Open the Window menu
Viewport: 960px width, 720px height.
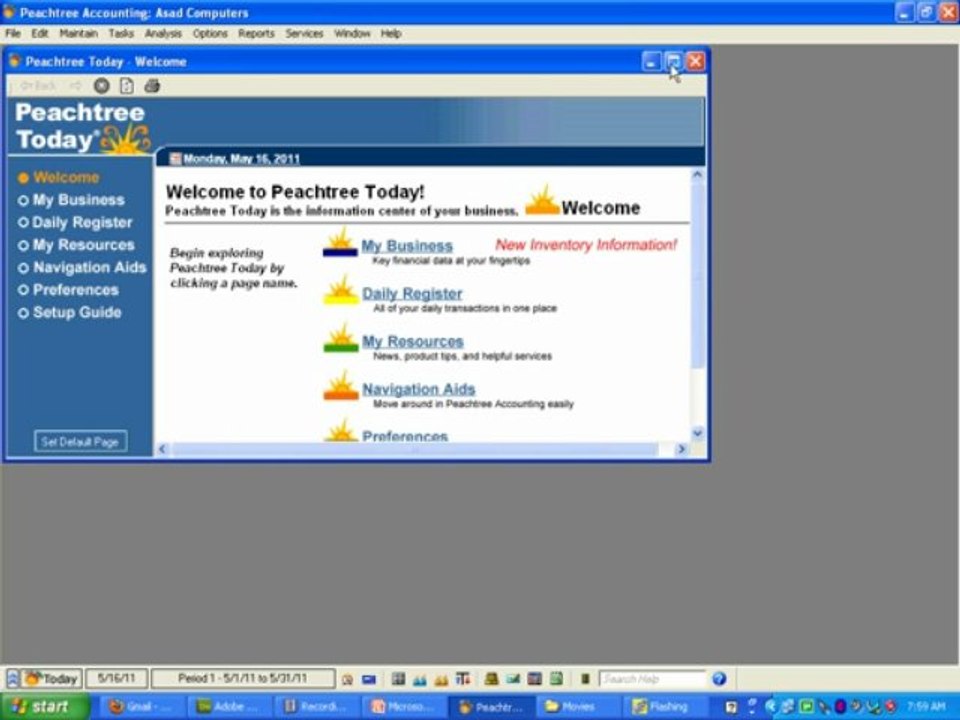[x=352, y=34]
